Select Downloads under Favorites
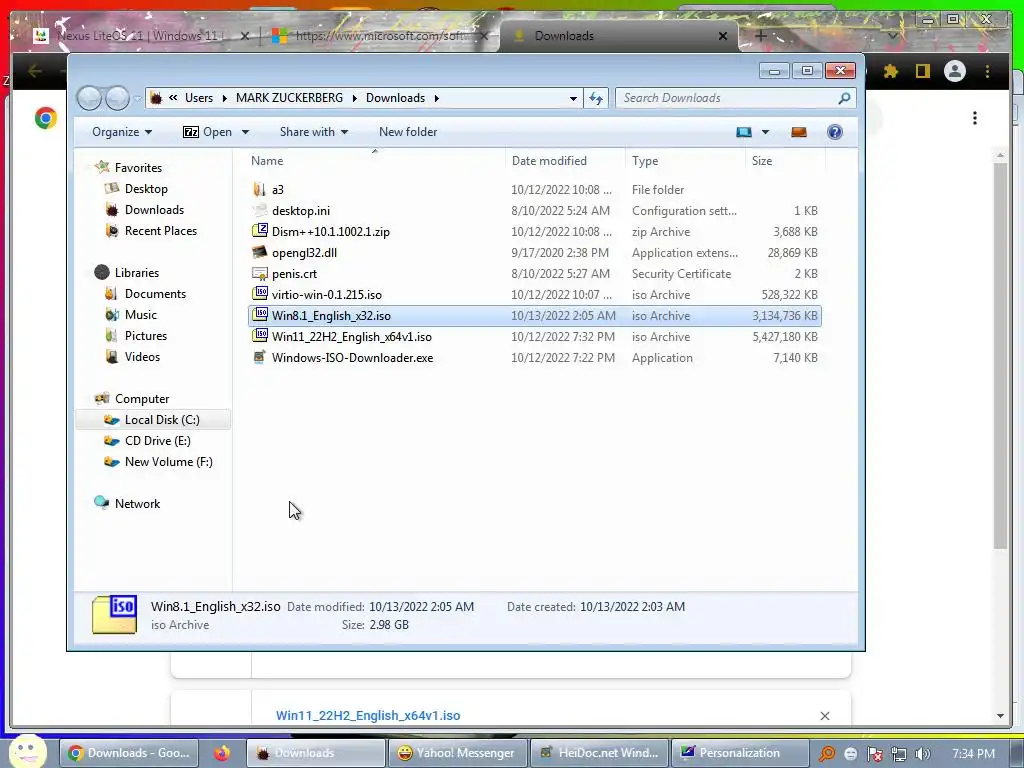 [154, 210]
